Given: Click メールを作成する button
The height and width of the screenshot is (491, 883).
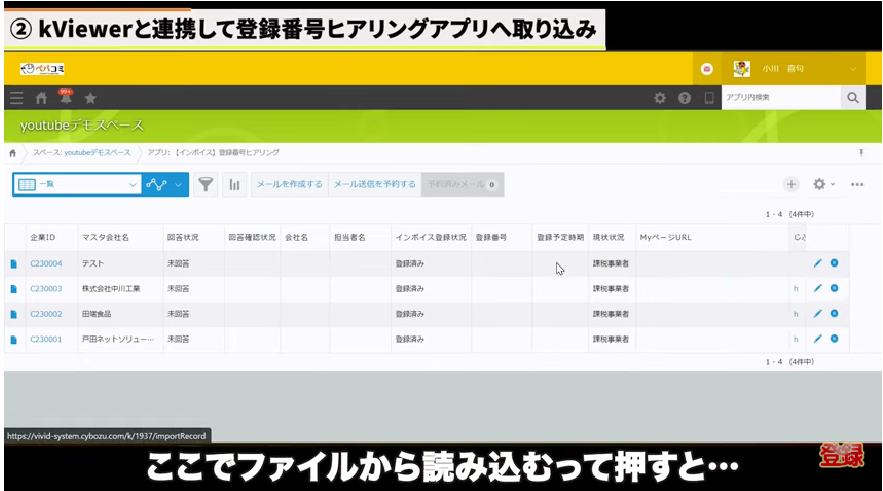Looking at the screenshot, I should tap(289, 184).
